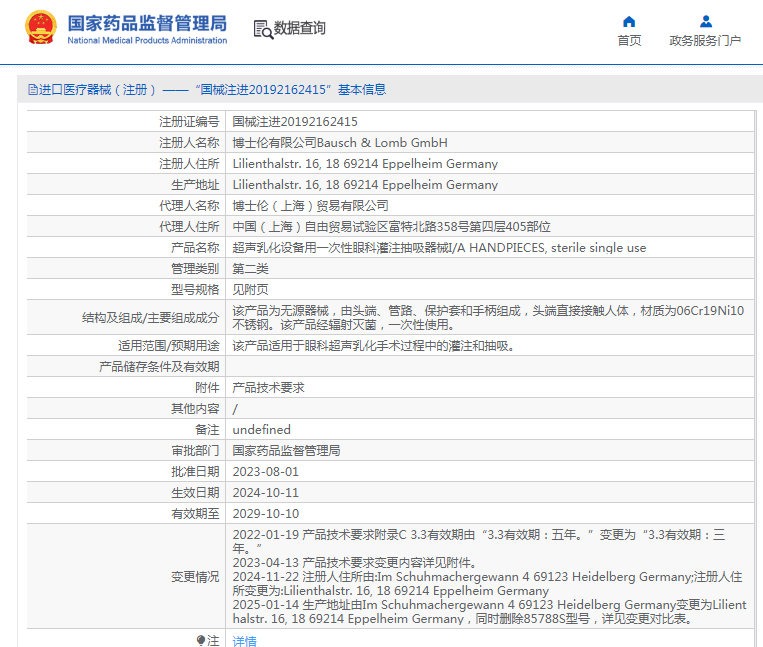Image resolution: width=763 pixels, height=647 pixels.
Task: Click the 代理人住所 address value
Action: pos(391,227)
